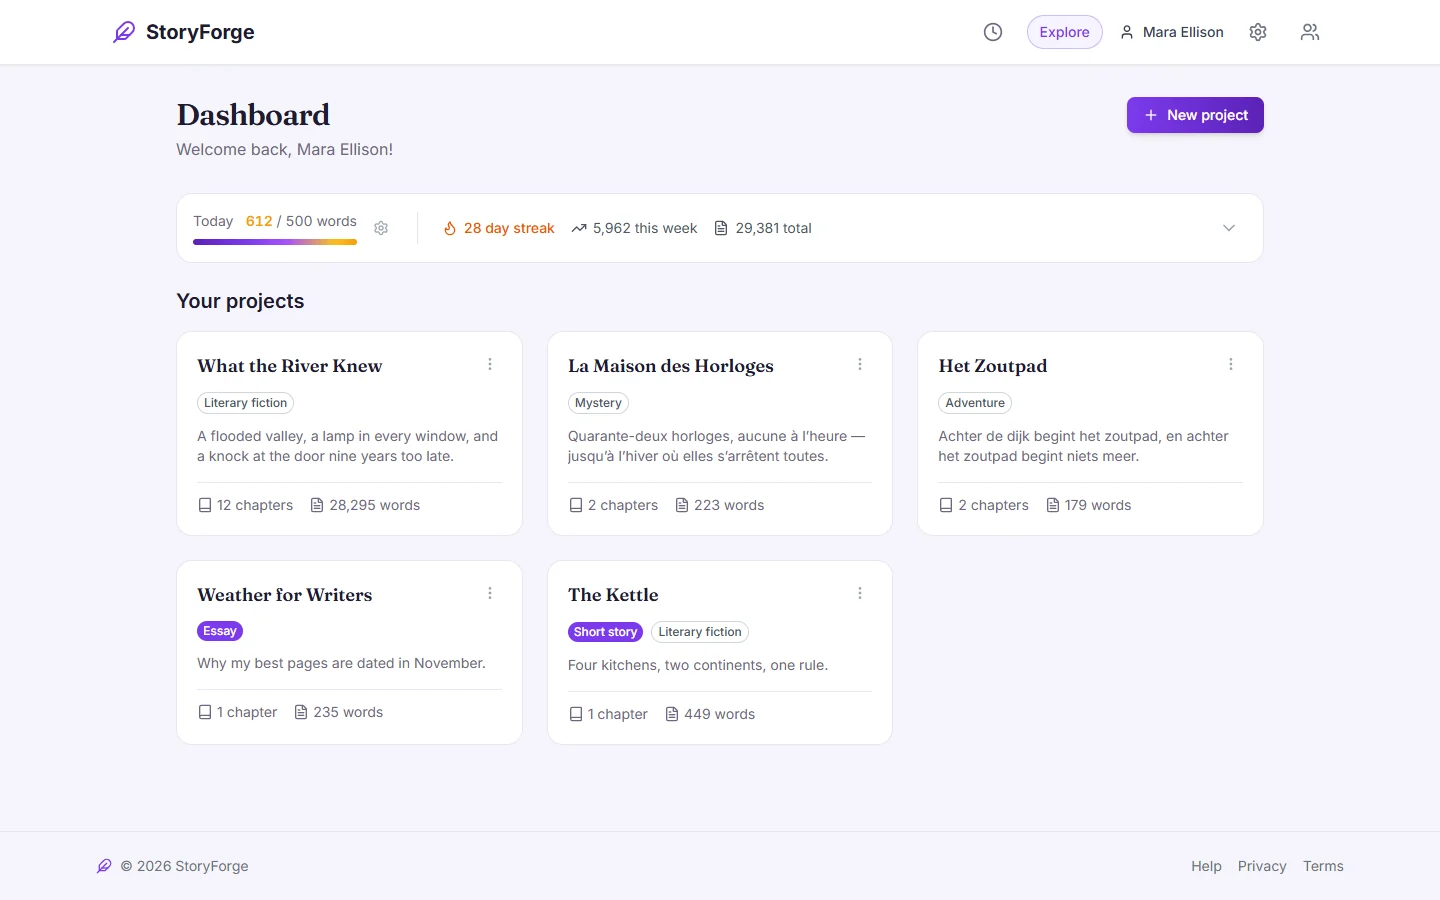Image resolution: width=1440 pixels, height=900 pixels.
Task: Open Mara Ellison profile menu
Action: tap(1172, 32)
